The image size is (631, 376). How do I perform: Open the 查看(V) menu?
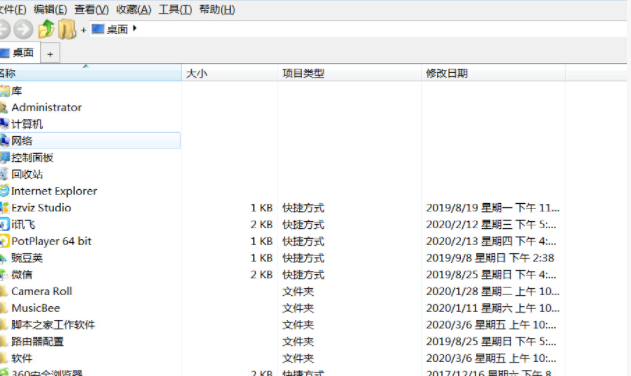coord(91,9)
